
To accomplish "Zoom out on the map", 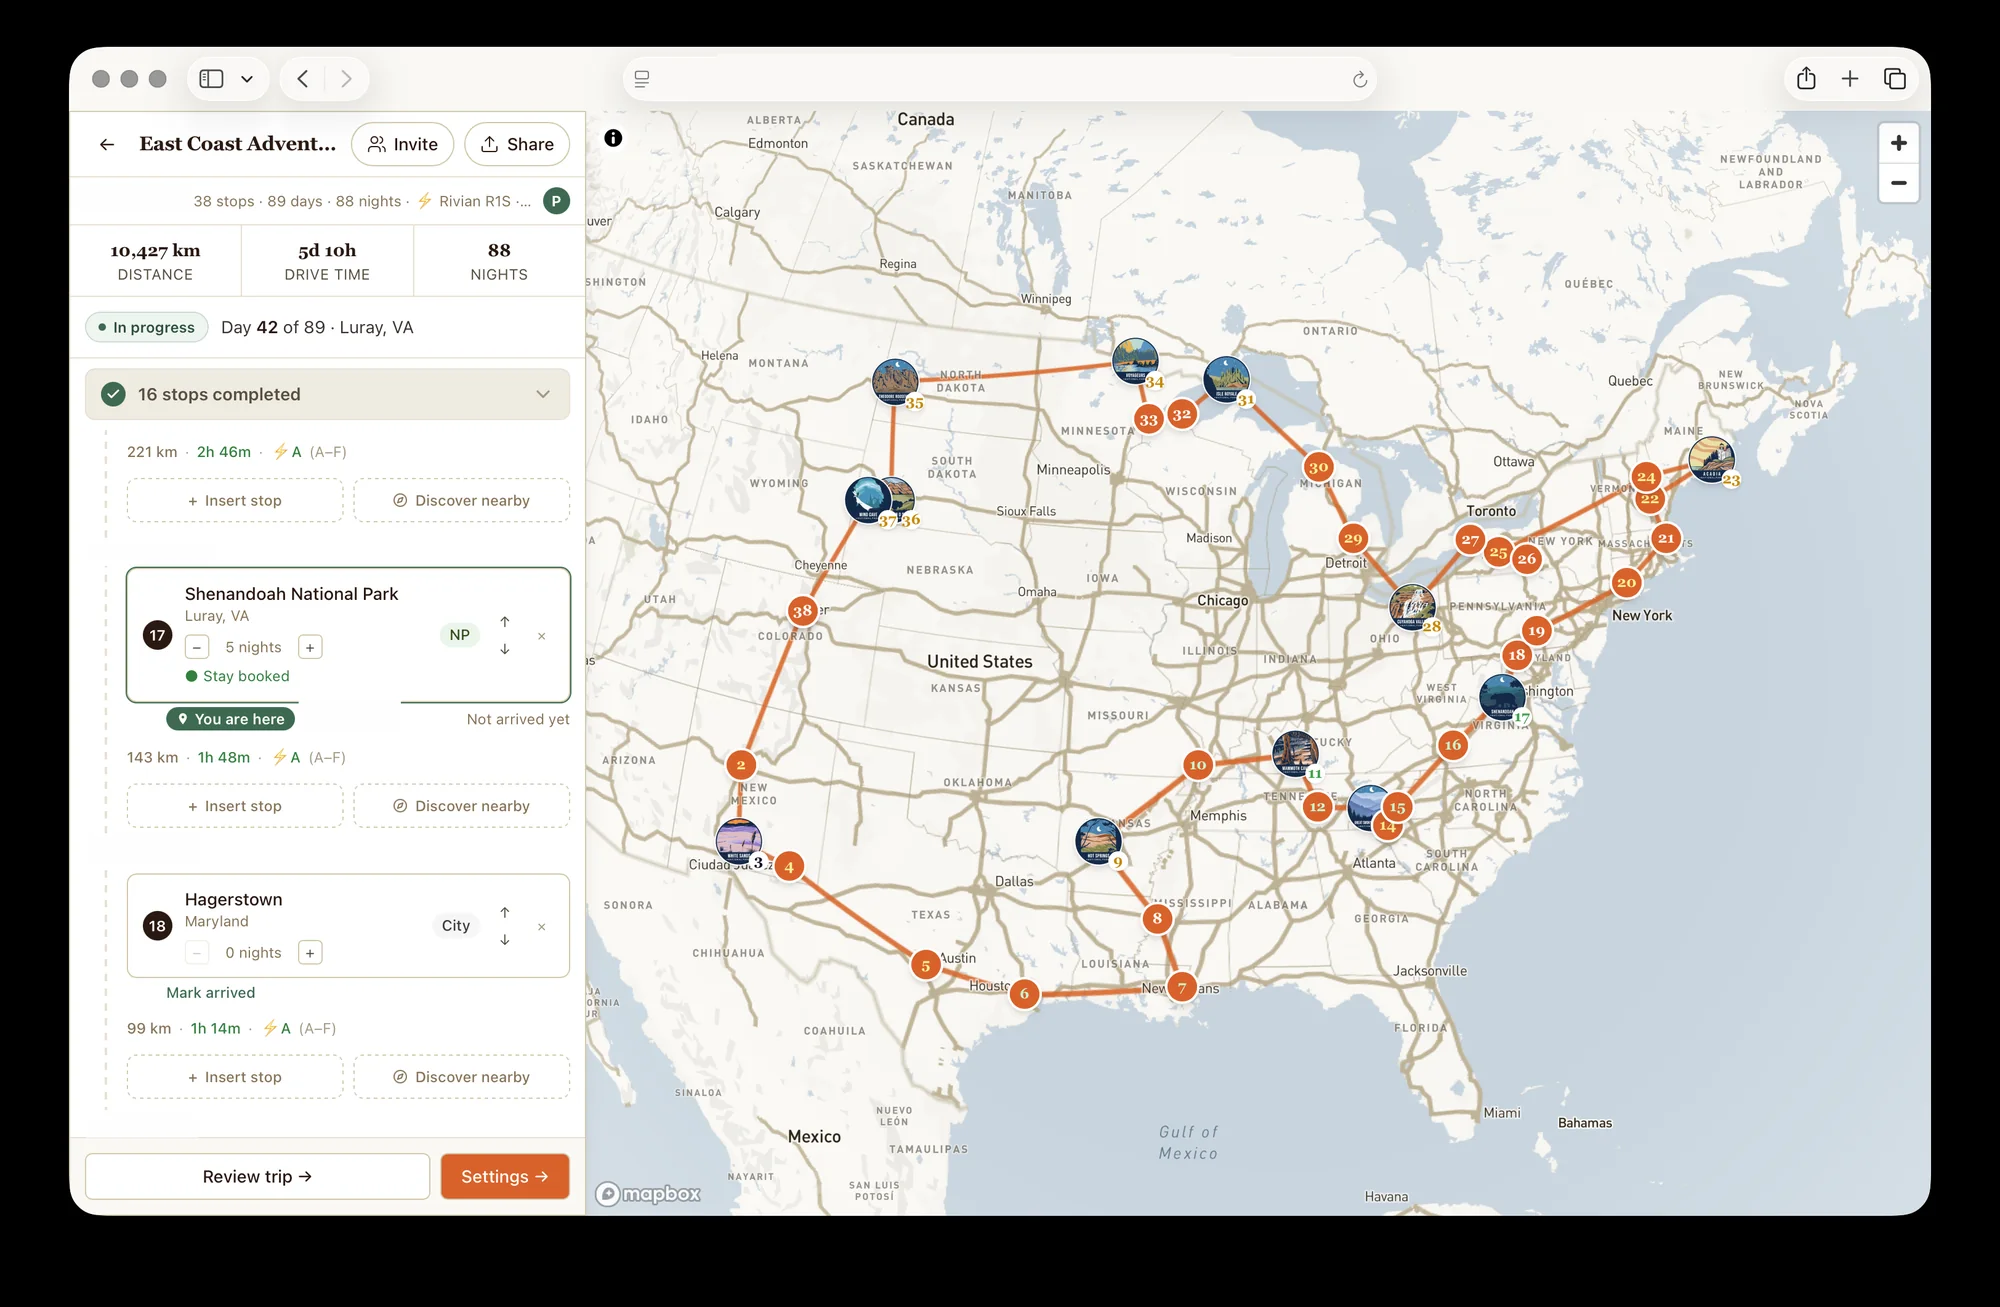I will point(1898,183).
